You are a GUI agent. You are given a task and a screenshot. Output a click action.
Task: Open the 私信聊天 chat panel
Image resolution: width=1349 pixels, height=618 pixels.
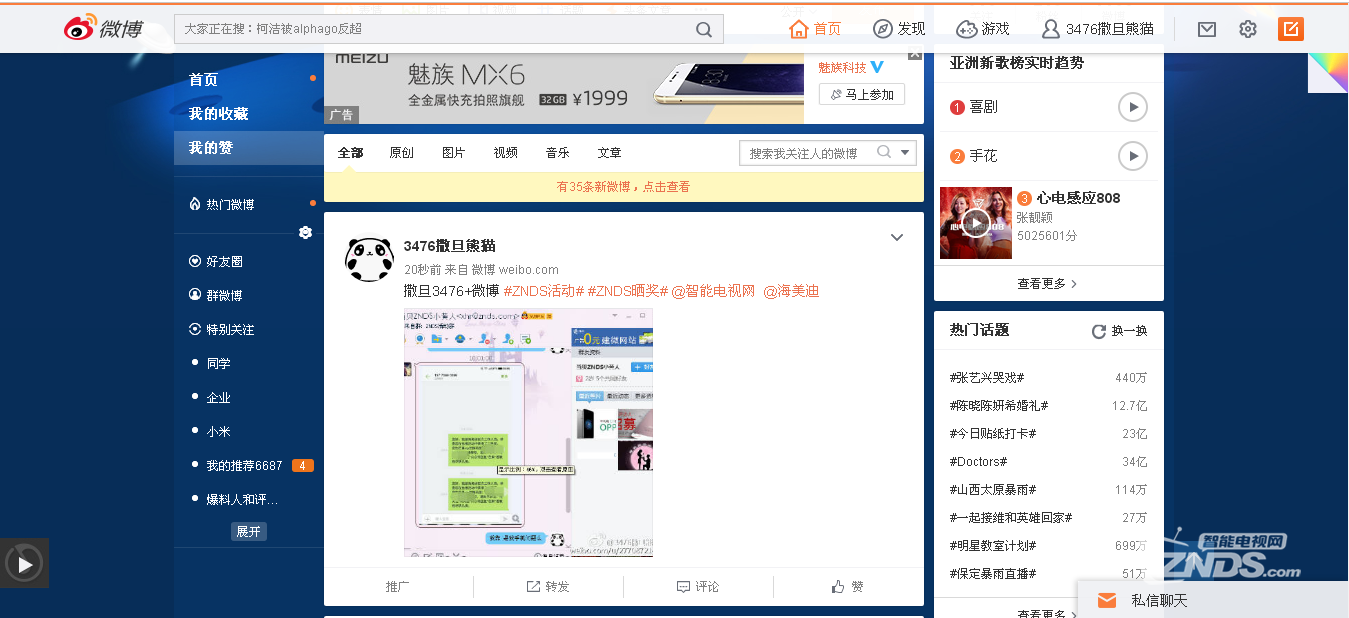[1213, 600]
